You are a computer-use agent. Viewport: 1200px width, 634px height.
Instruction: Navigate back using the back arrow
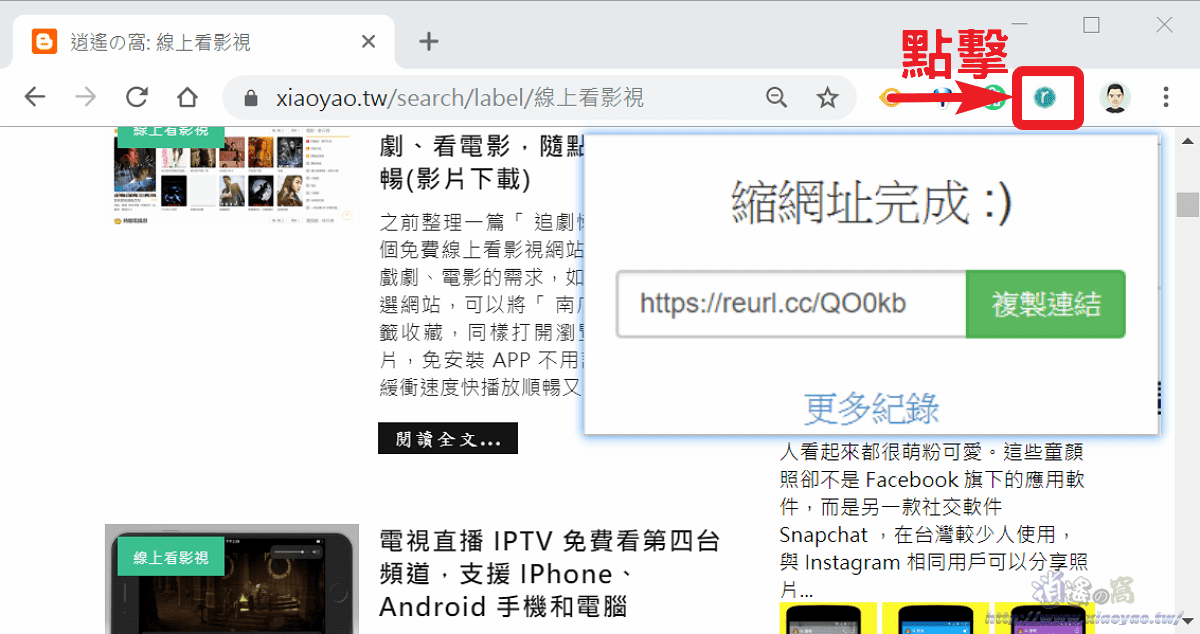(x=35, y=96)
